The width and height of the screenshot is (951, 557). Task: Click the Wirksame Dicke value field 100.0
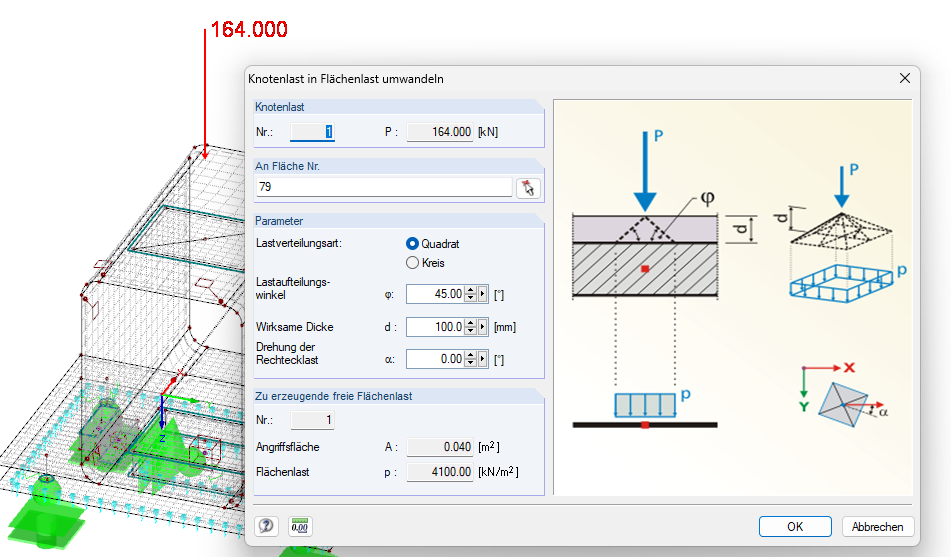pyautogui.click(x=436, y=327)
